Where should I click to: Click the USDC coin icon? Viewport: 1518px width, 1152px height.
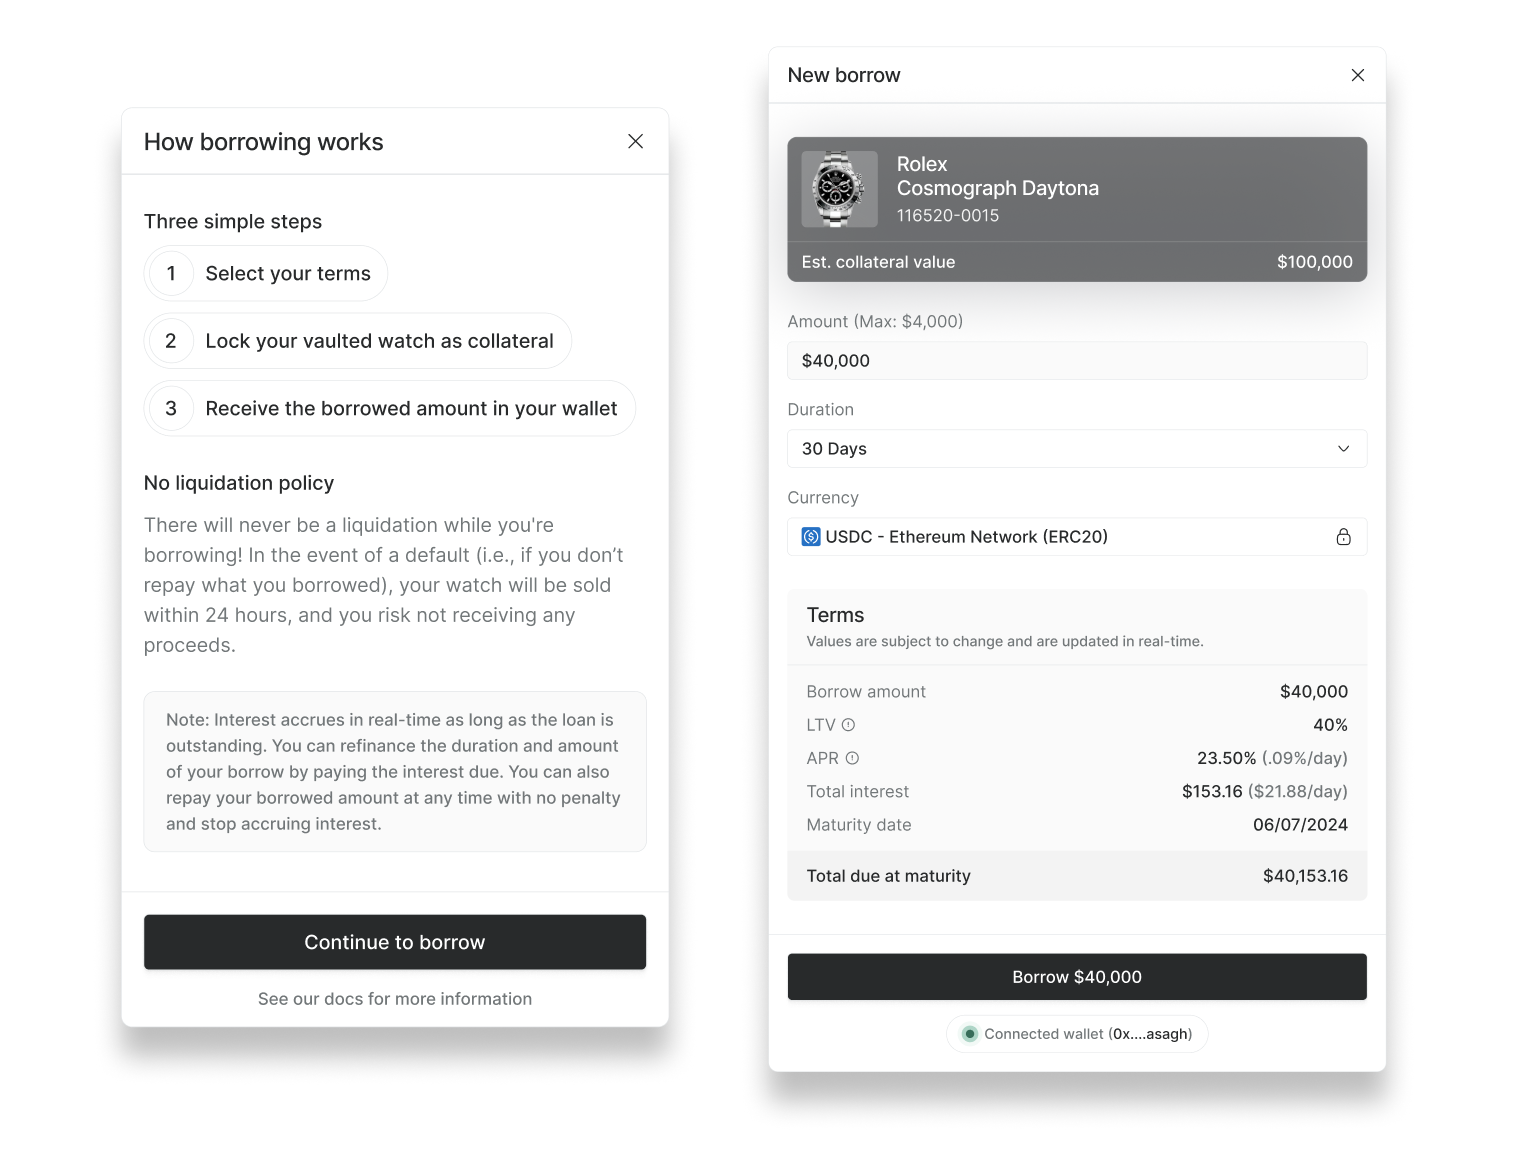point(811,537)
